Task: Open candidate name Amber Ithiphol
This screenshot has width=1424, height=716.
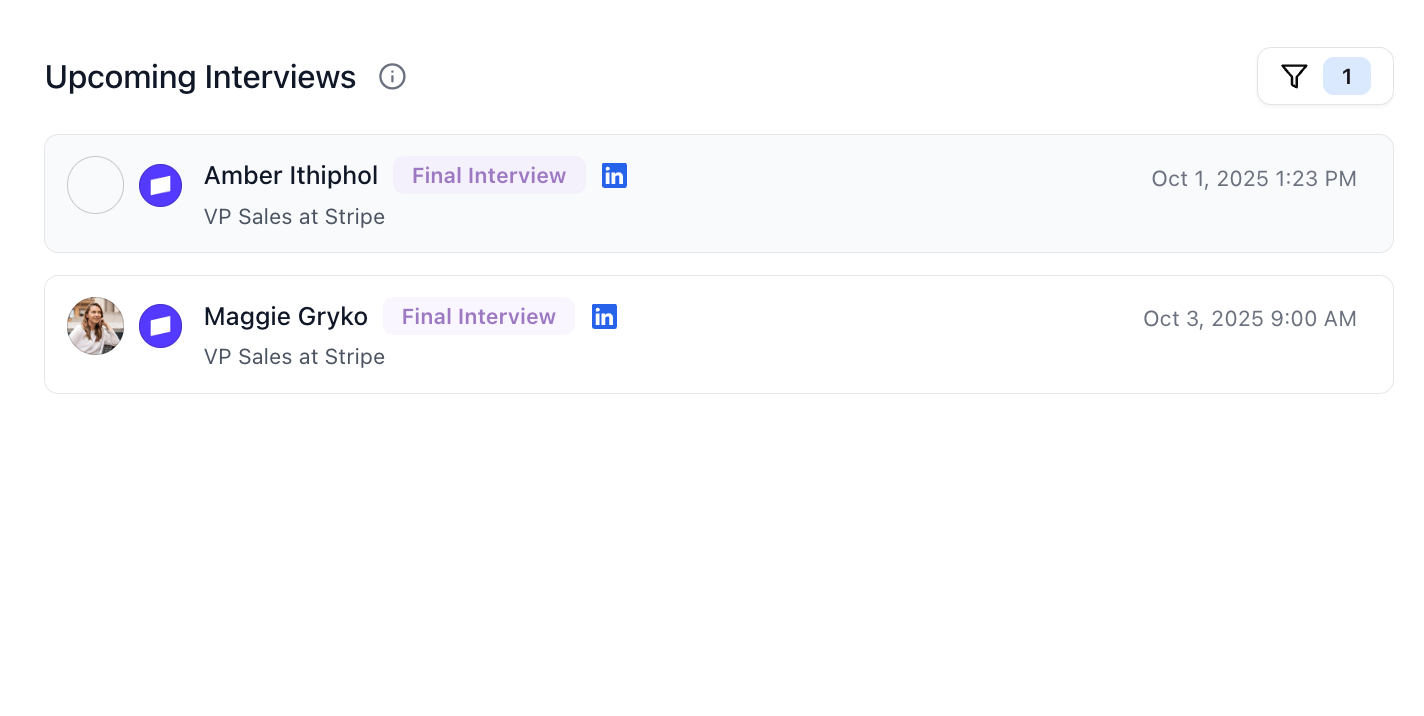Action: coord(291,176)
